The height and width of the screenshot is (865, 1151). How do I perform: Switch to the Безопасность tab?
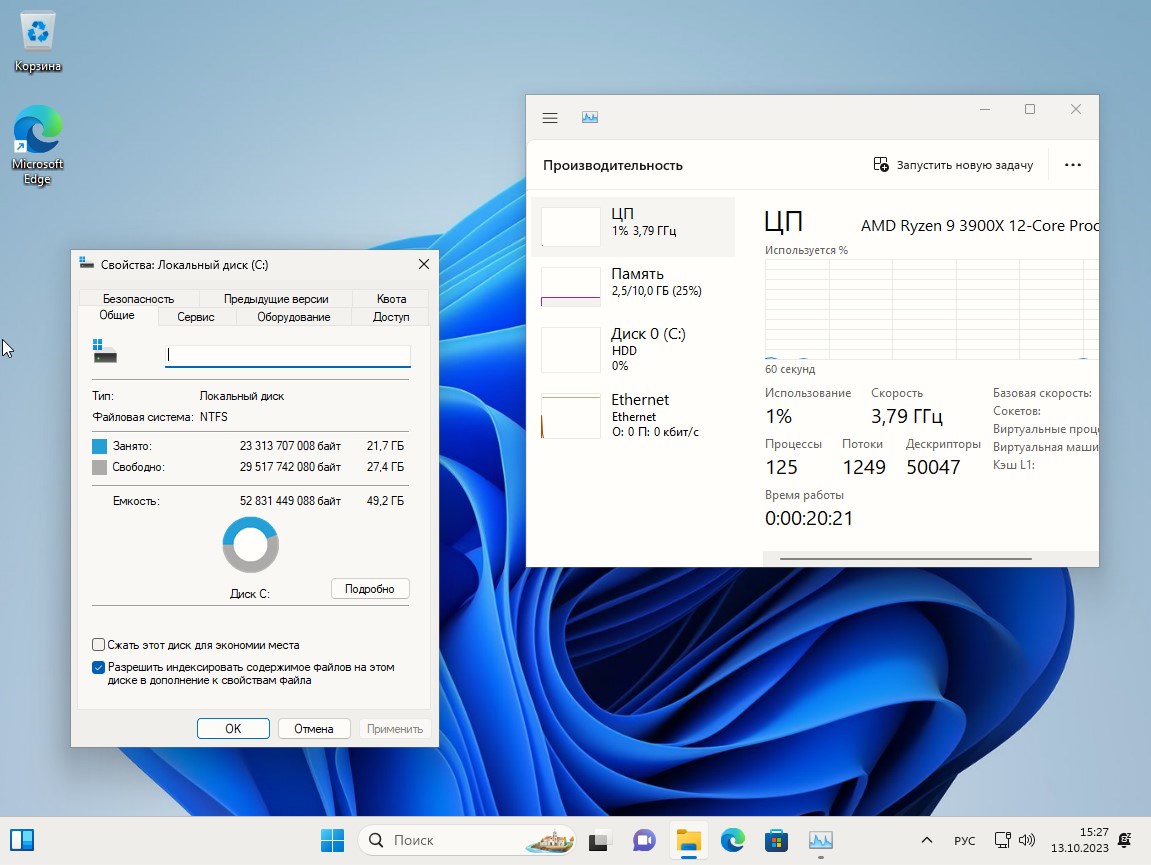tap(138, 298)
